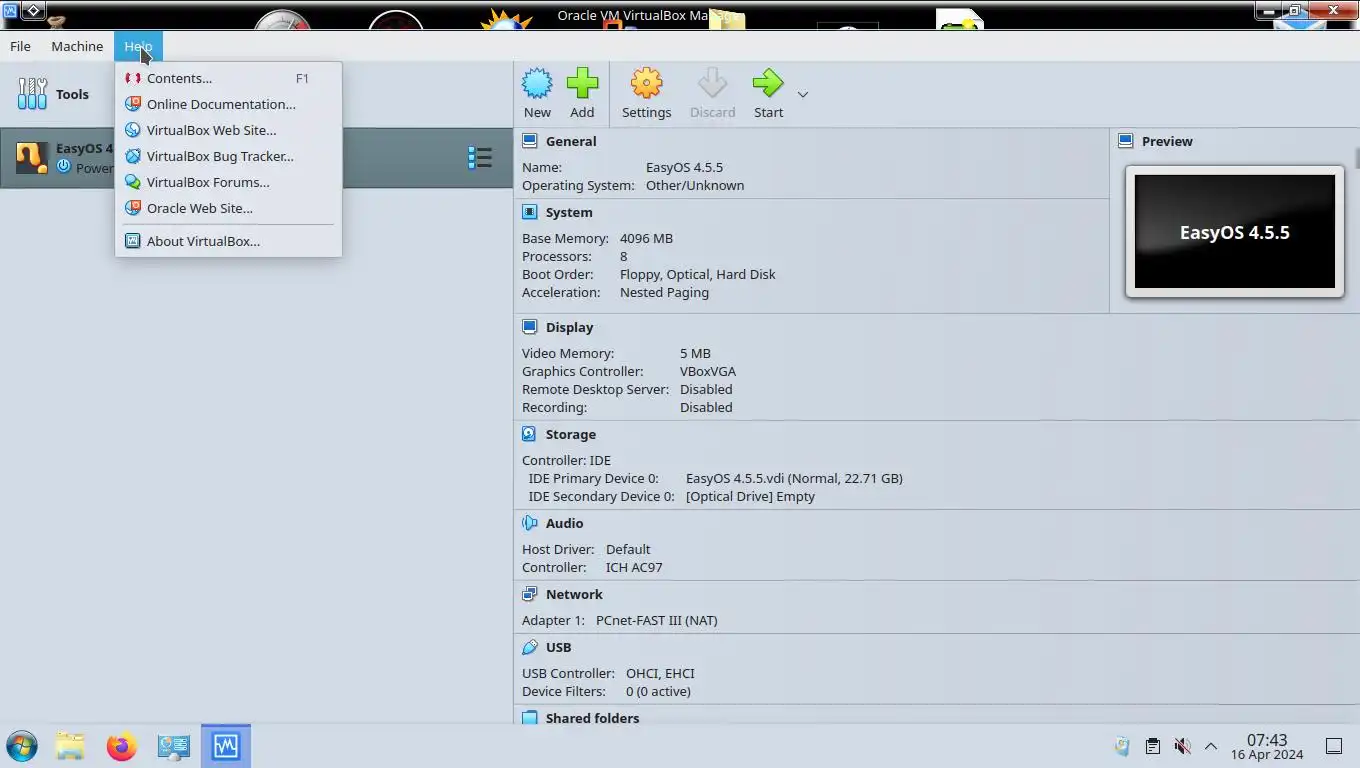Click the green Start arrow icon
Screen dimensions: 1360x768
click(x=768, y=83)
